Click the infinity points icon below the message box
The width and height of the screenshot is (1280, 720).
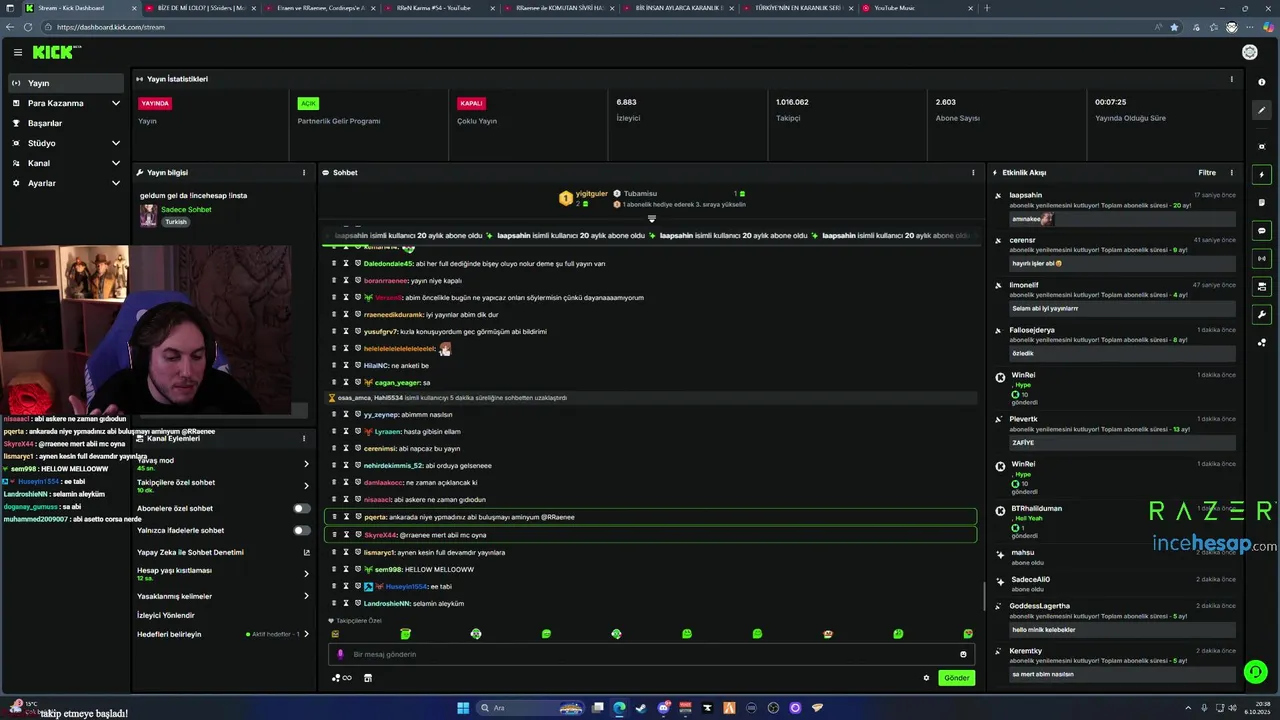point(342,678)
